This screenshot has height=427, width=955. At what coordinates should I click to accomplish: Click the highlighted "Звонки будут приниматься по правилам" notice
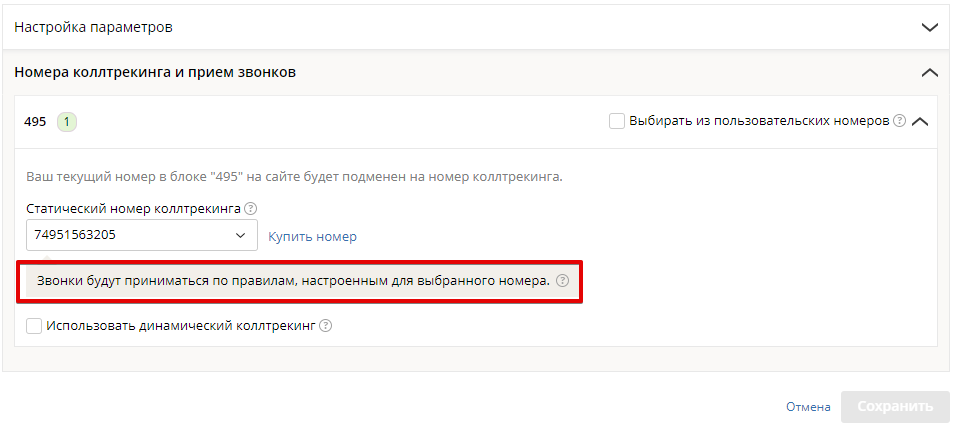pos(300,281)
